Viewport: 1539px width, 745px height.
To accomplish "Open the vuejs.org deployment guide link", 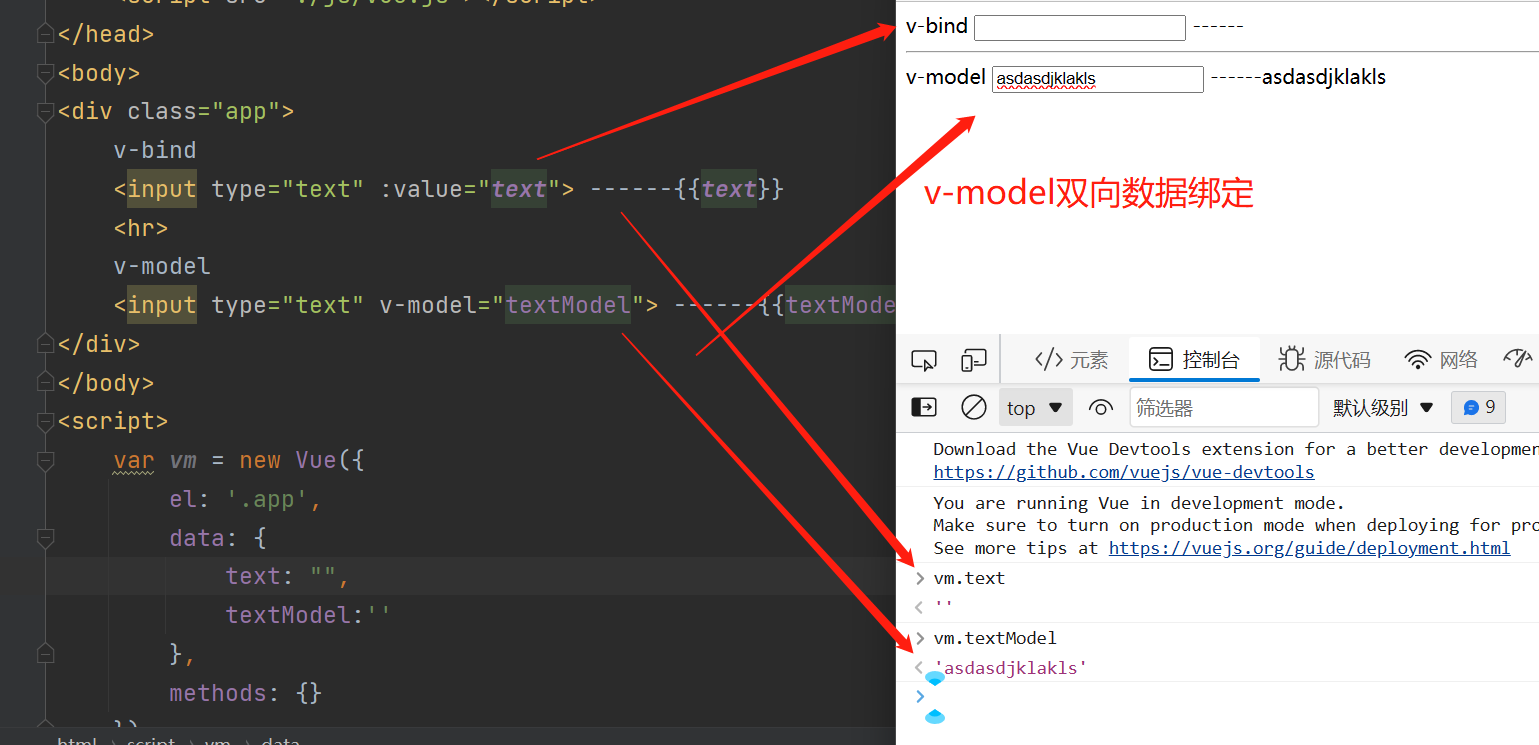I will [1310, 548].
